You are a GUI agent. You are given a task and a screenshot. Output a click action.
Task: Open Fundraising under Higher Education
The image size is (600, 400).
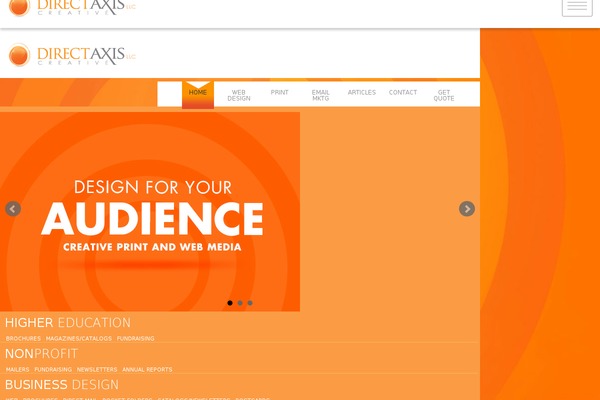pyautogui.click(x=135, y=338)
